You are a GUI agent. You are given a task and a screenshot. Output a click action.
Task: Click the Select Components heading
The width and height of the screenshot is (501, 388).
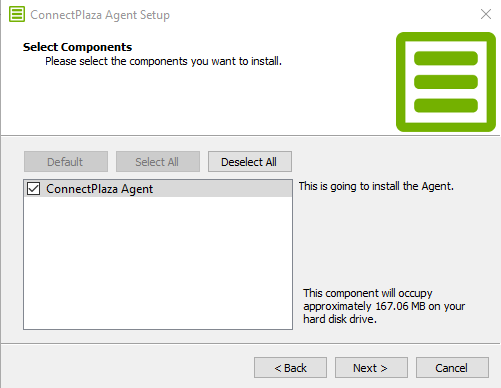tap(77, 47)
